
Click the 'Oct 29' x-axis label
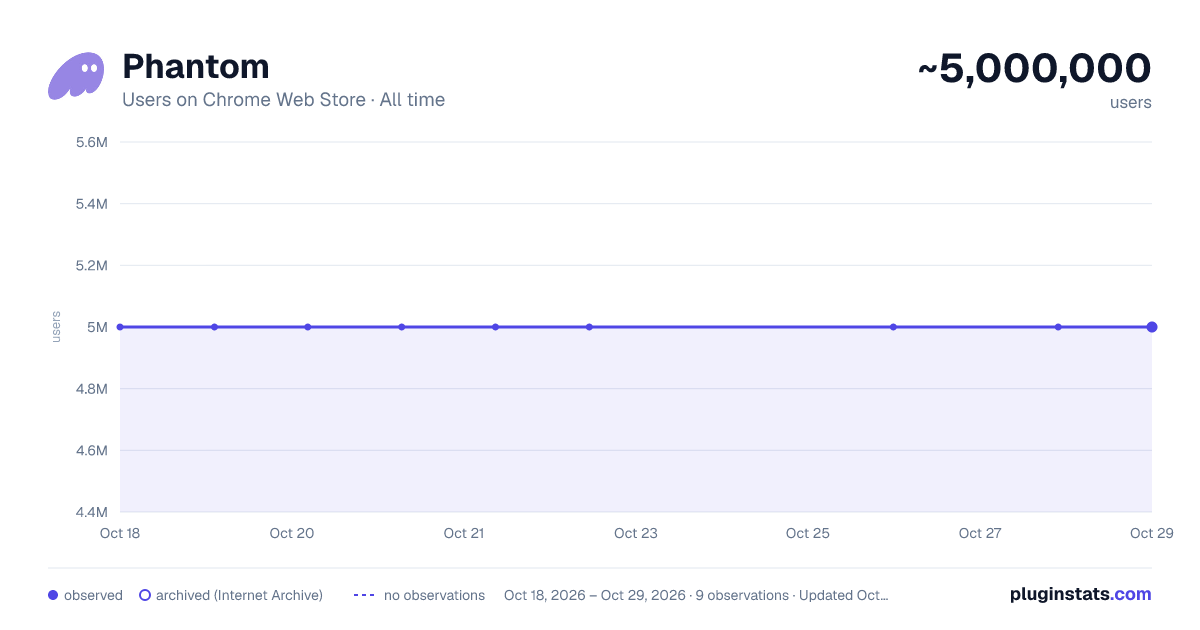[1151, 533]
